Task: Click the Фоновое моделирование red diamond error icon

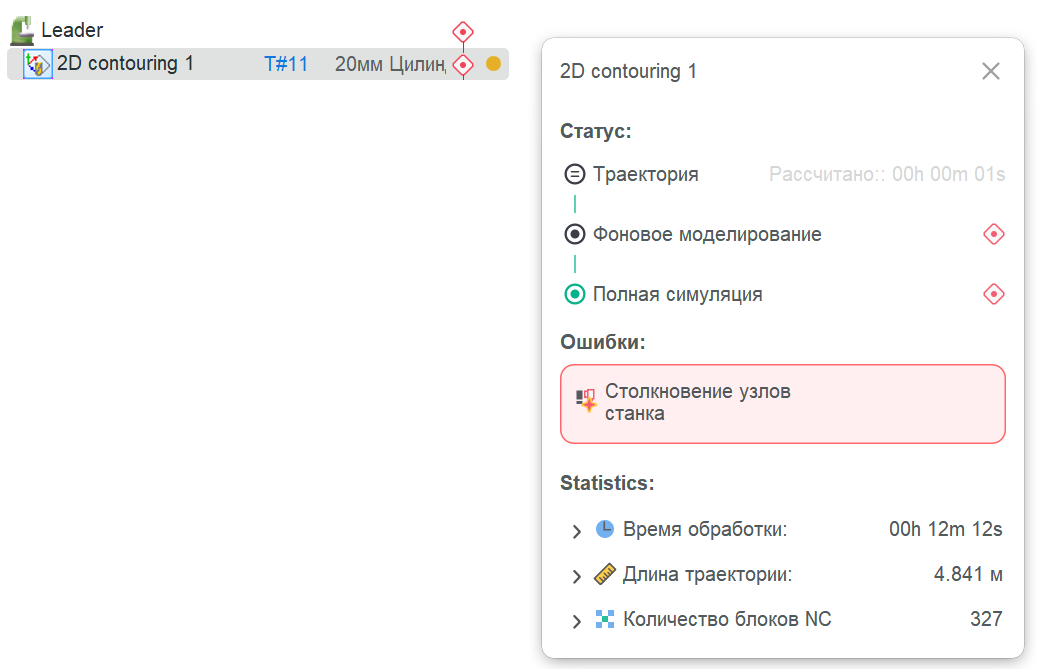Action: coord(993,234)
